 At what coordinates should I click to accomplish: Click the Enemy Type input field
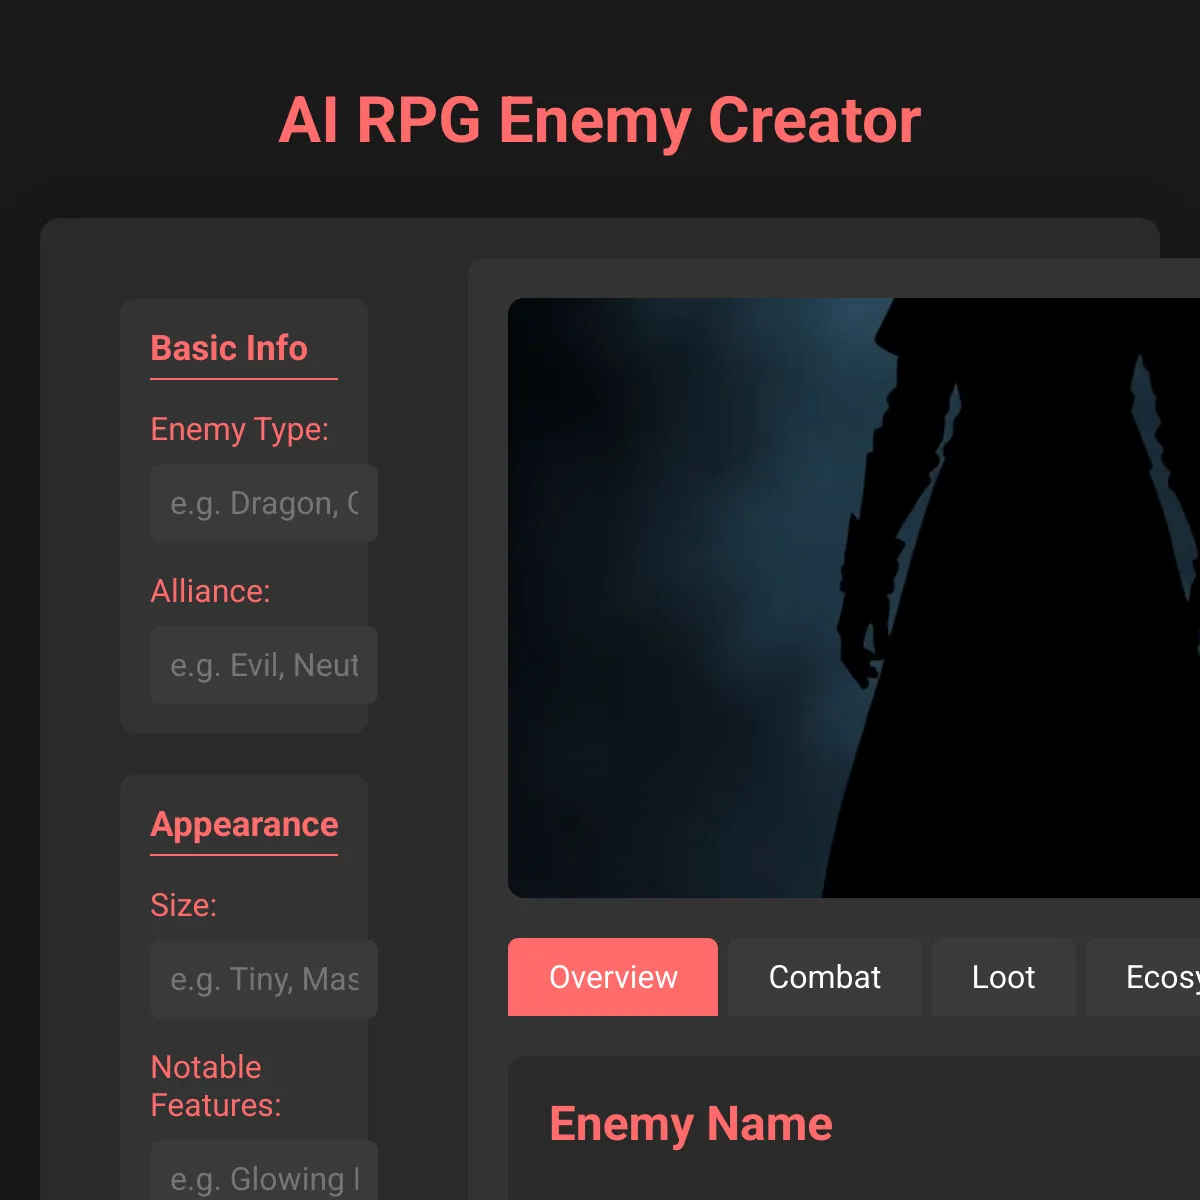point(264,503)
